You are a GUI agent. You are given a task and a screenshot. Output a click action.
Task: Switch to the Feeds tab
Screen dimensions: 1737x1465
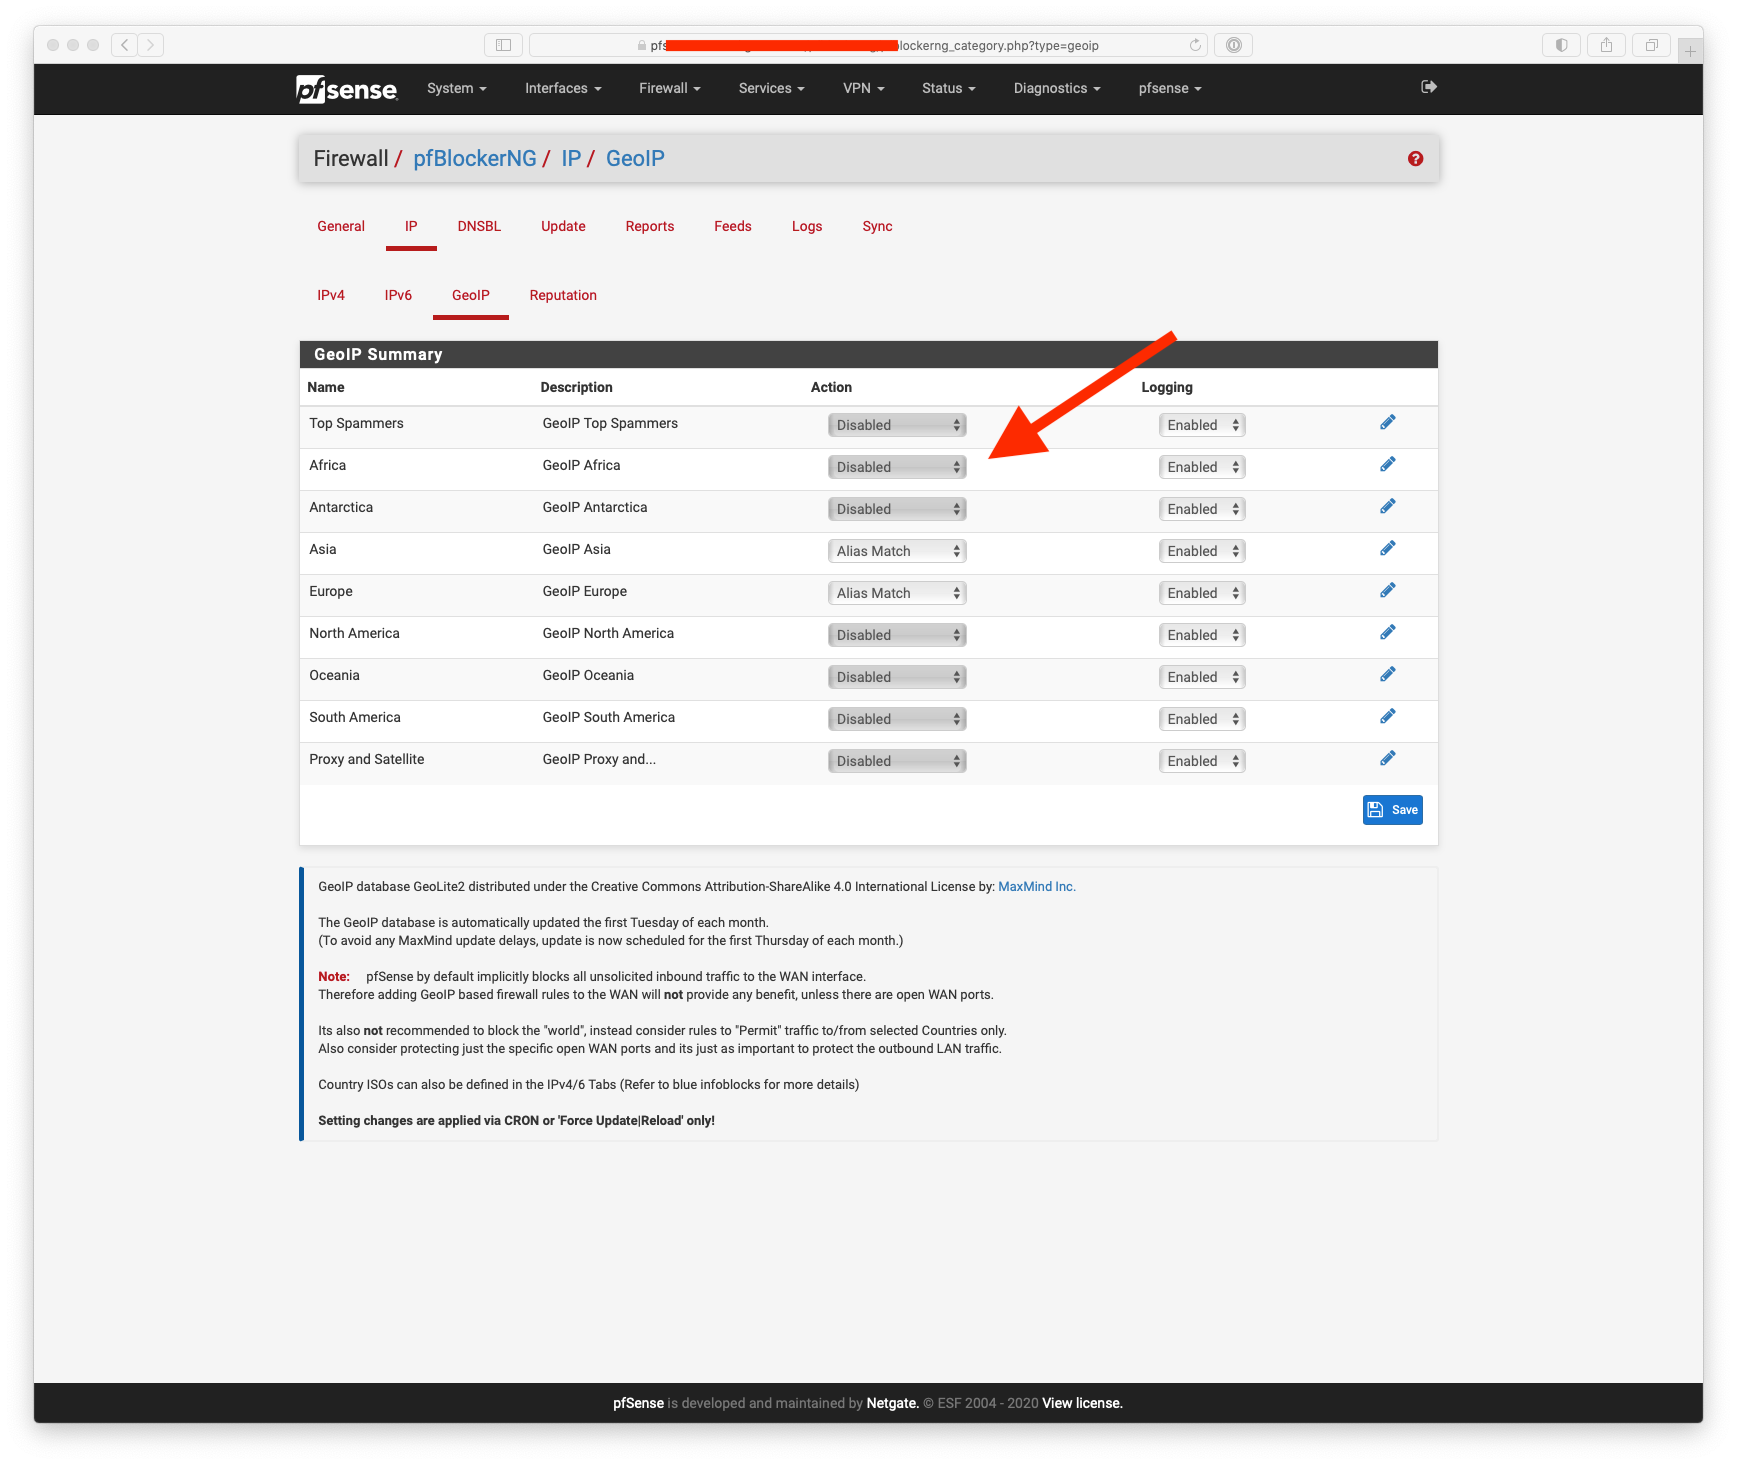(x=733, y=226)
